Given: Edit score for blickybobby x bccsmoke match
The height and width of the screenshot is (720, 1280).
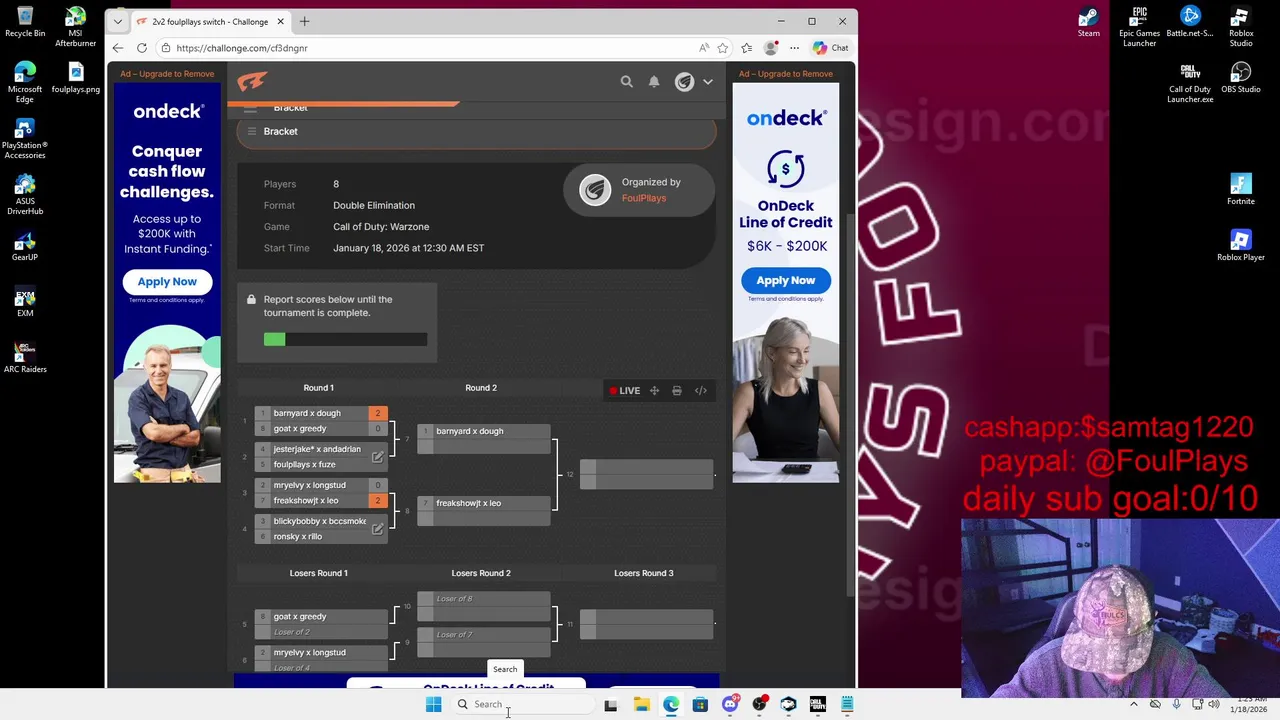Looking at the screenshot, I should (x=378, y=529).
